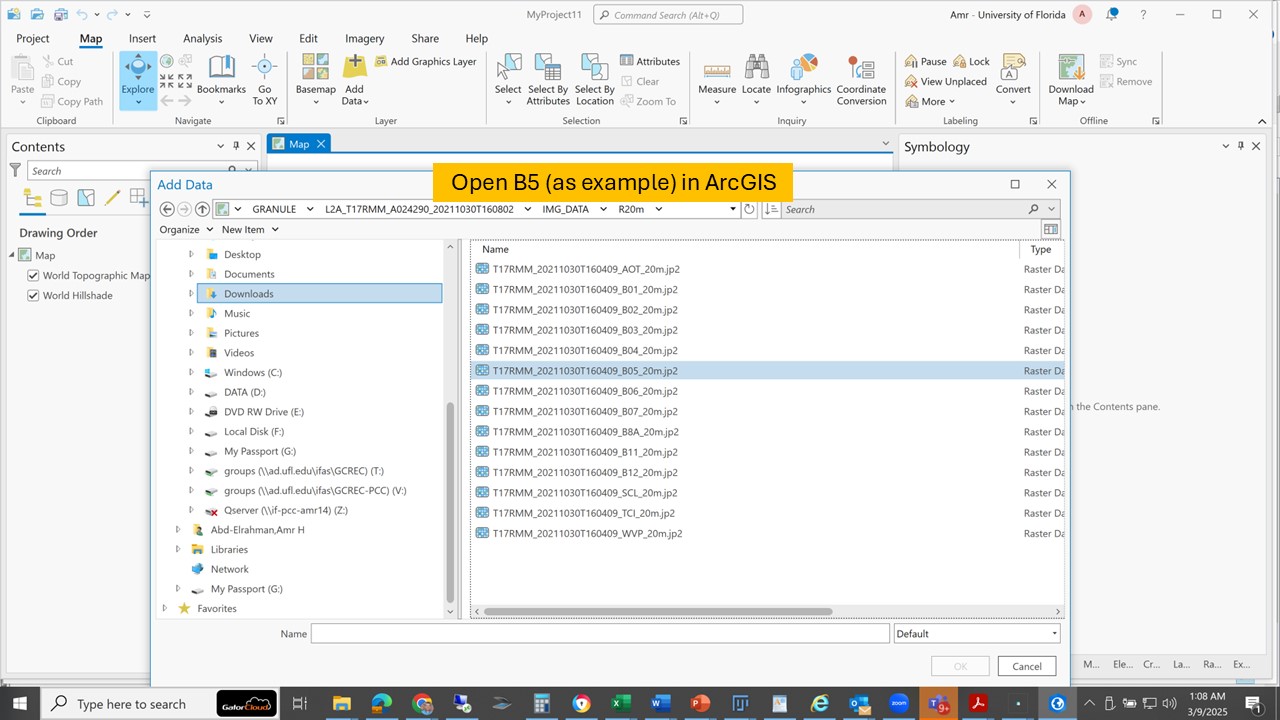The image size is (1280, 720).
Task: Click the IMG_DATA path segment
Action: [566, 209]
